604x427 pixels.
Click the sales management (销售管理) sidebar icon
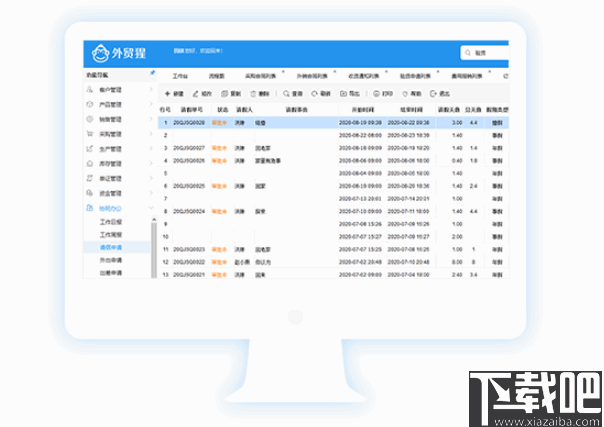[90, 119]
